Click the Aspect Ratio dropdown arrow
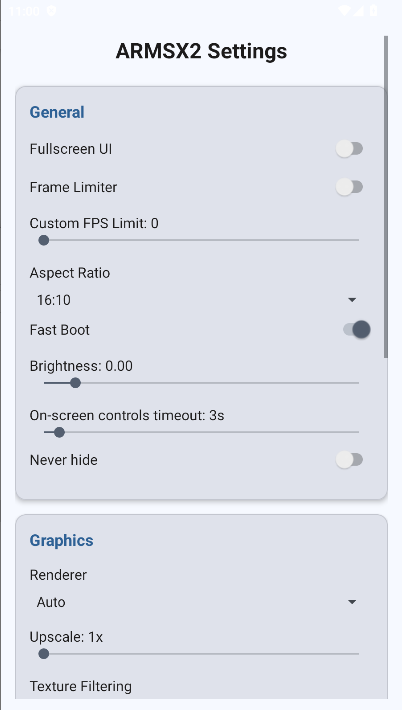The width and height of the screenshot is (402, 710). tap(352, 300)
